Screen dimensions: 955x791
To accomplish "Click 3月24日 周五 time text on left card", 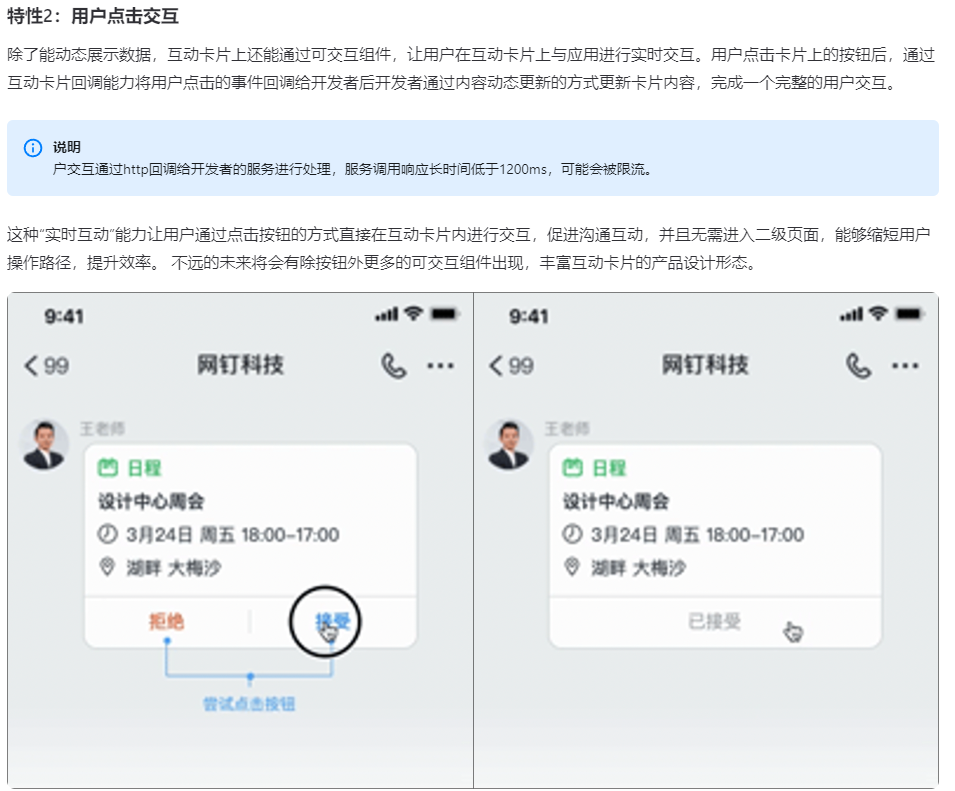I will [232, 535].
